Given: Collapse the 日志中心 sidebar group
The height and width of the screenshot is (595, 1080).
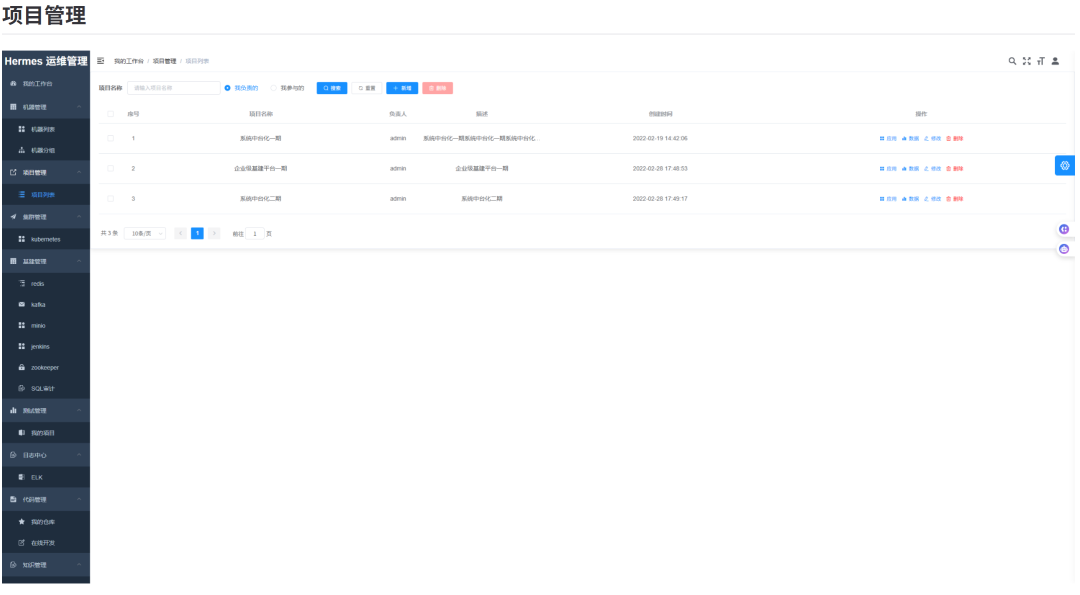Looking at the screenshot, I should pos(45,455).
